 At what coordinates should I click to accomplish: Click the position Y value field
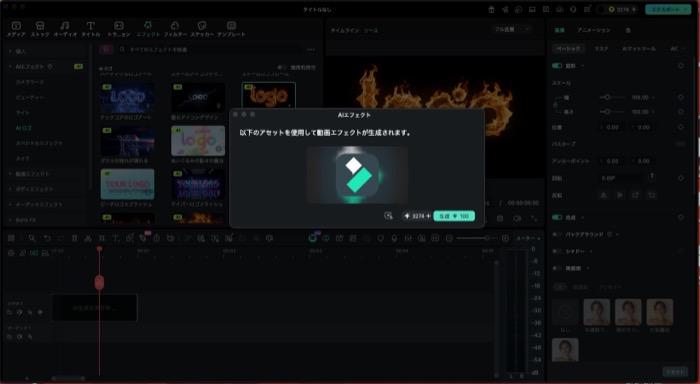[x=644, y=127]
